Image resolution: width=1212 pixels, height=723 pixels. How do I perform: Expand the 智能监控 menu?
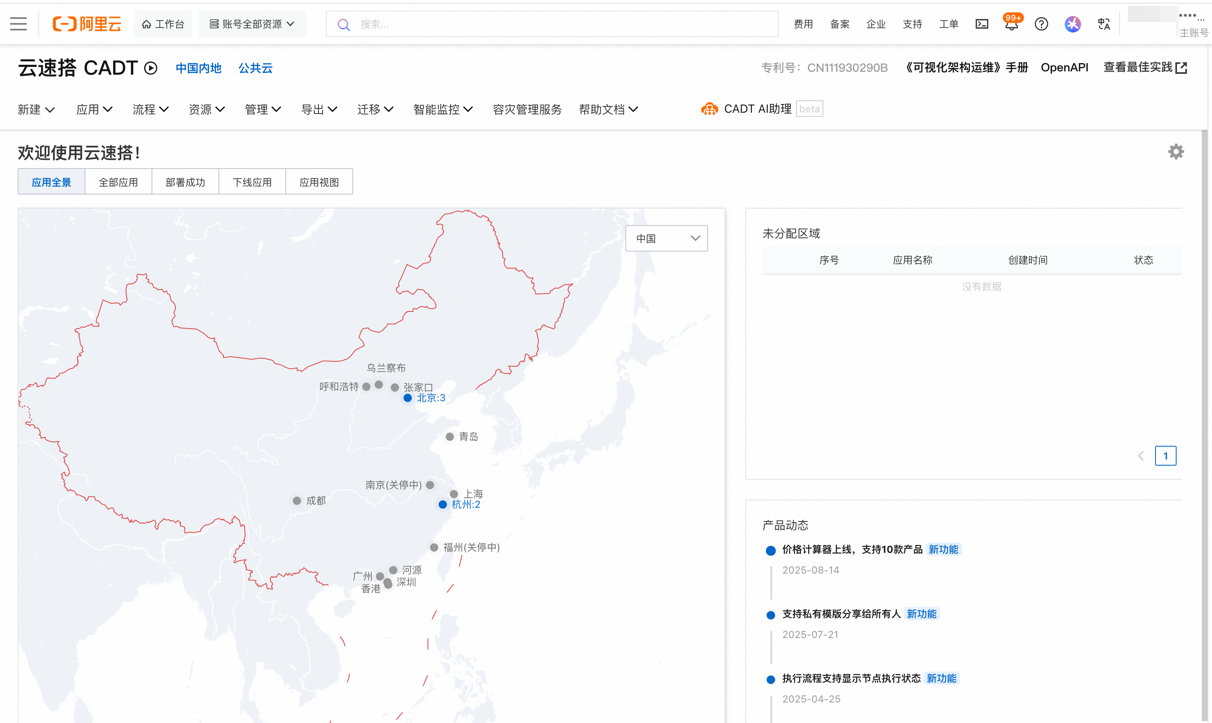(443, 109)
